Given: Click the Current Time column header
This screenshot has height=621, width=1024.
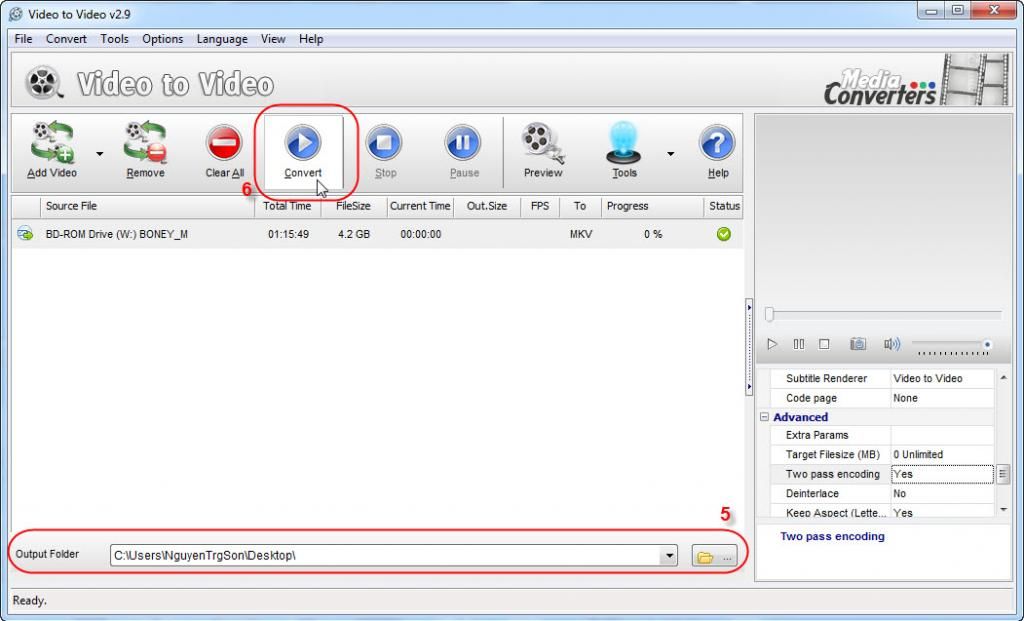Looking at the screenshot, I should pos(420,206).
